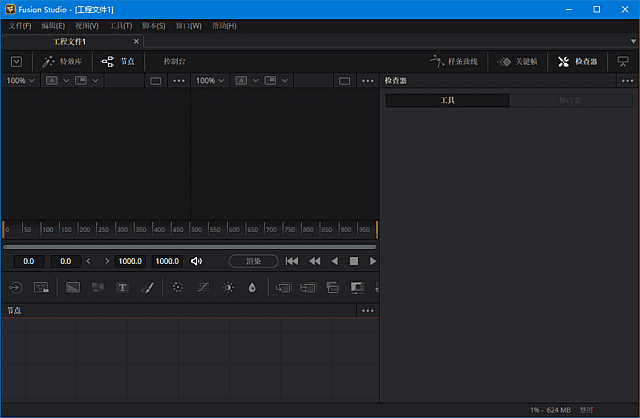
Task: Switch to the 工具 tab in inspector
Action: 447,101
